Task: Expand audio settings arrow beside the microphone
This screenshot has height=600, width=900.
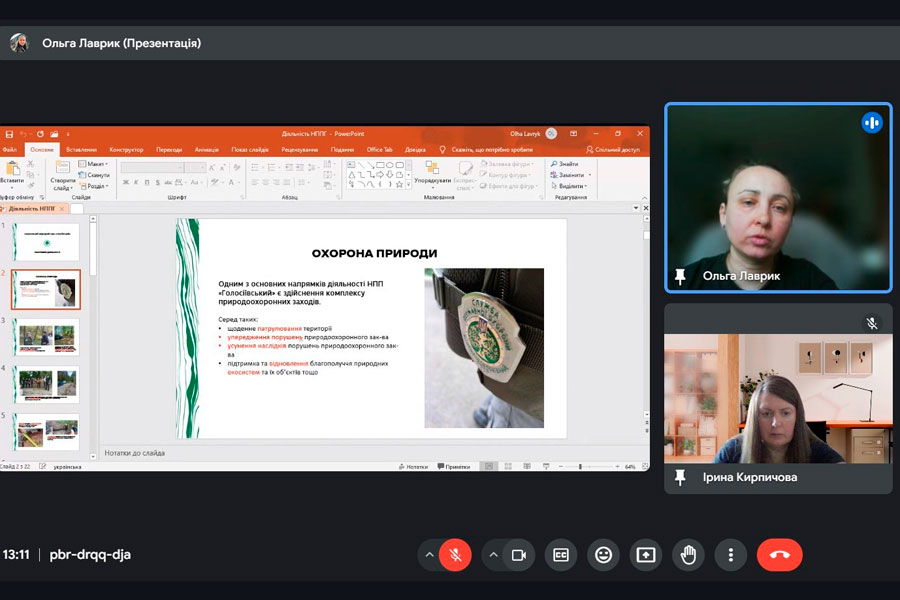Action: click(430, 555)
